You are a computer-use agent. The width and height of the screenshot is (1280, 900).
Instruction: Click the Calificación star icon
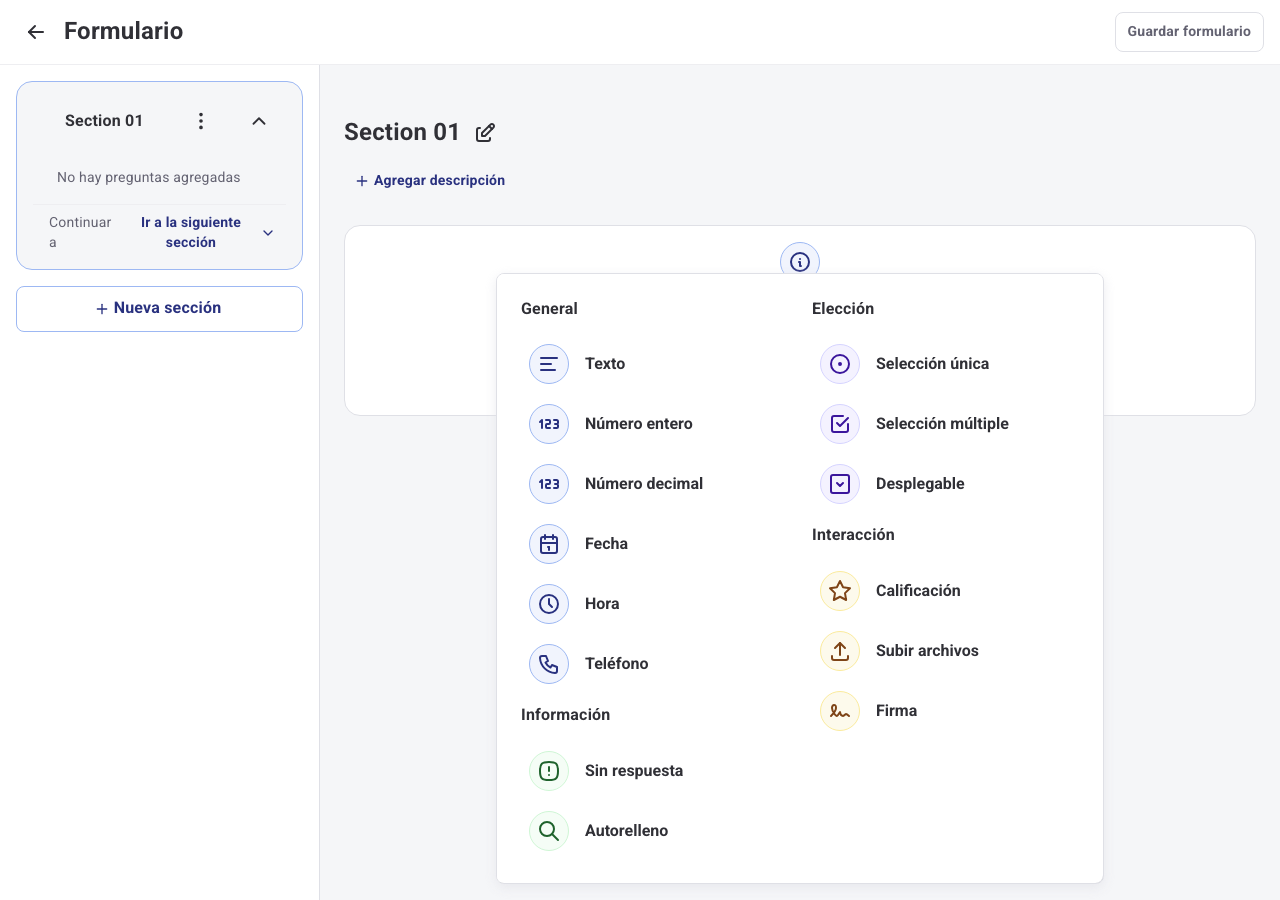(840, 591)
